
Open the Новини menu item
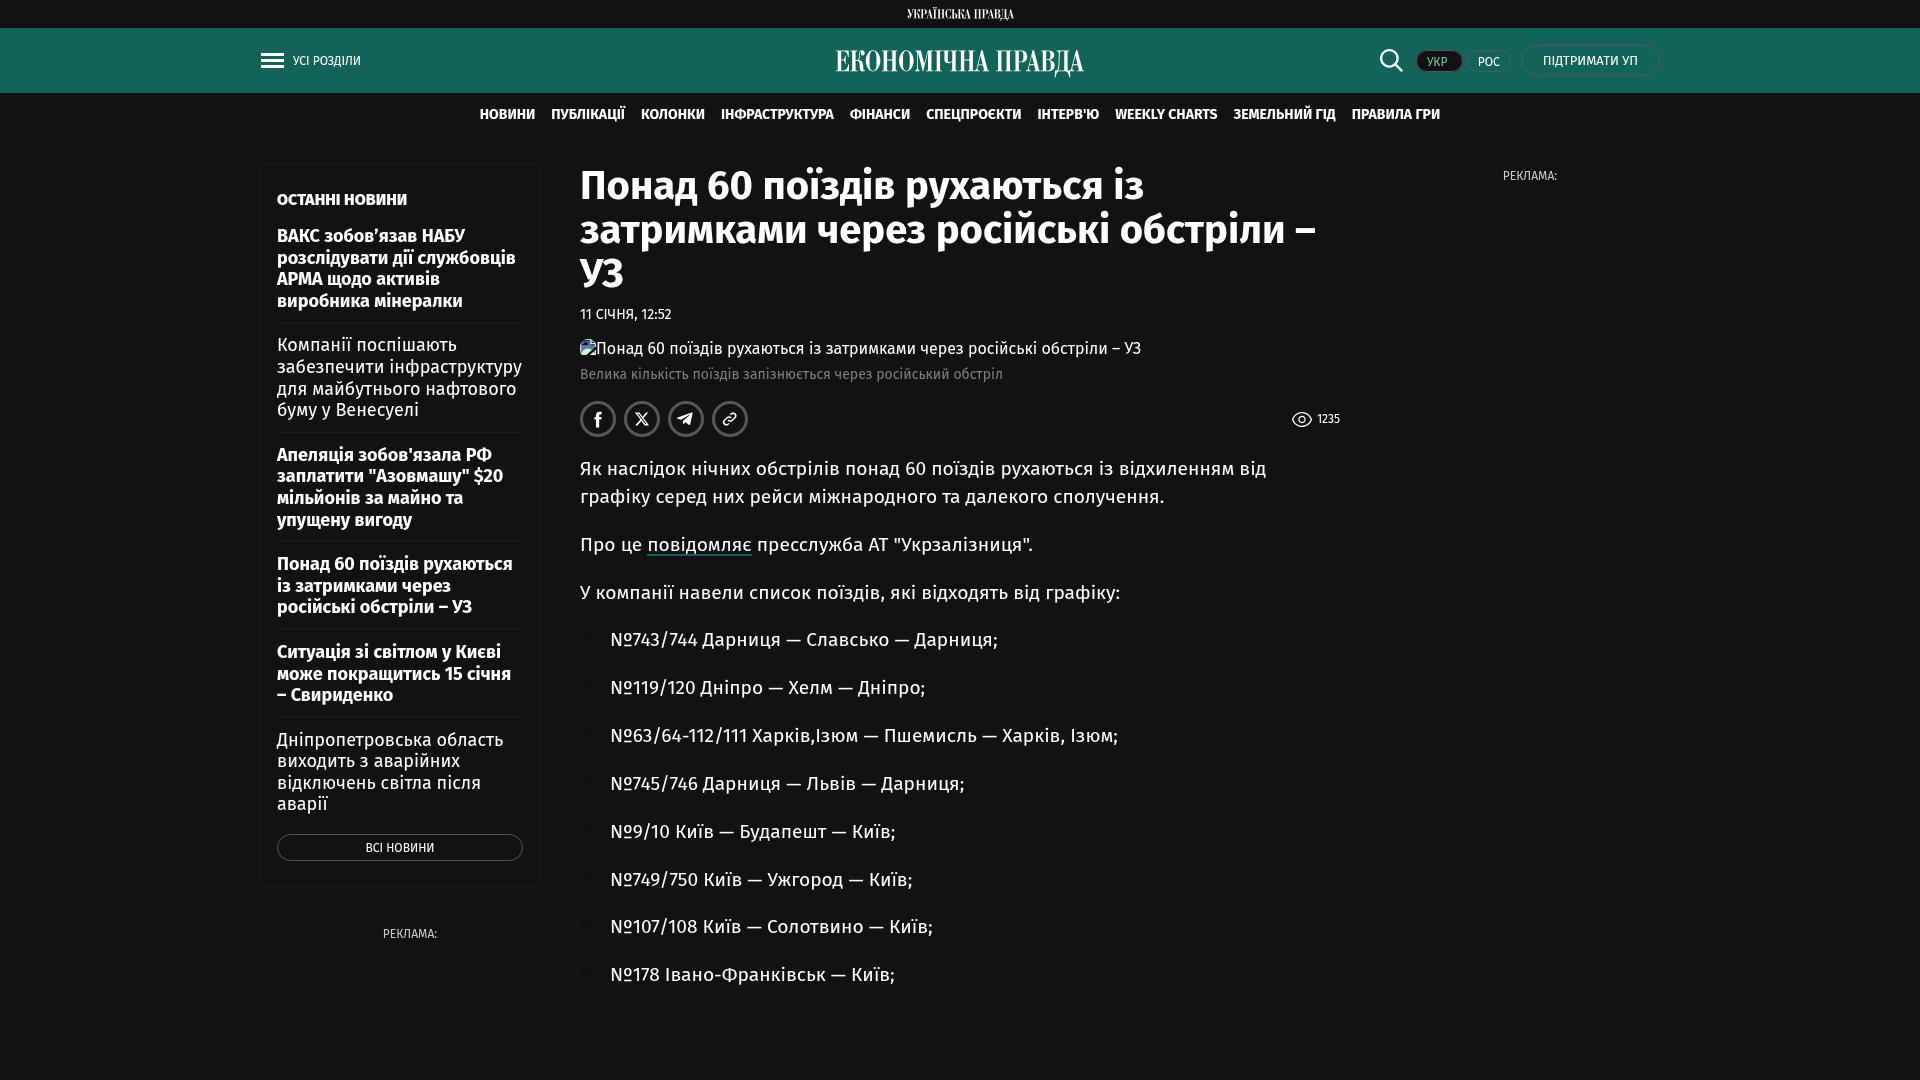pyautogui.click(x=507, y=115)
